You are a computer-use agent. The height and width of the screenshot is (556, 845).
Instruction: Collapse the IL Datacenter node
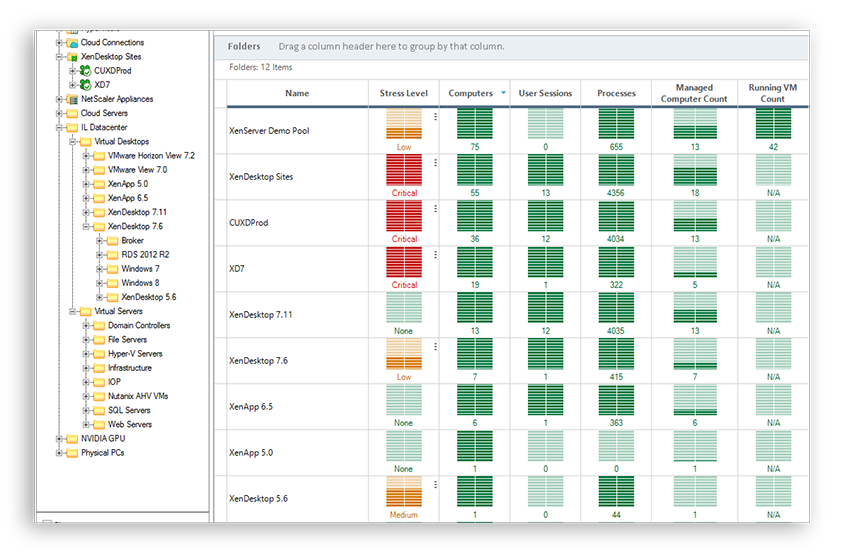click(x=59, y=128)
